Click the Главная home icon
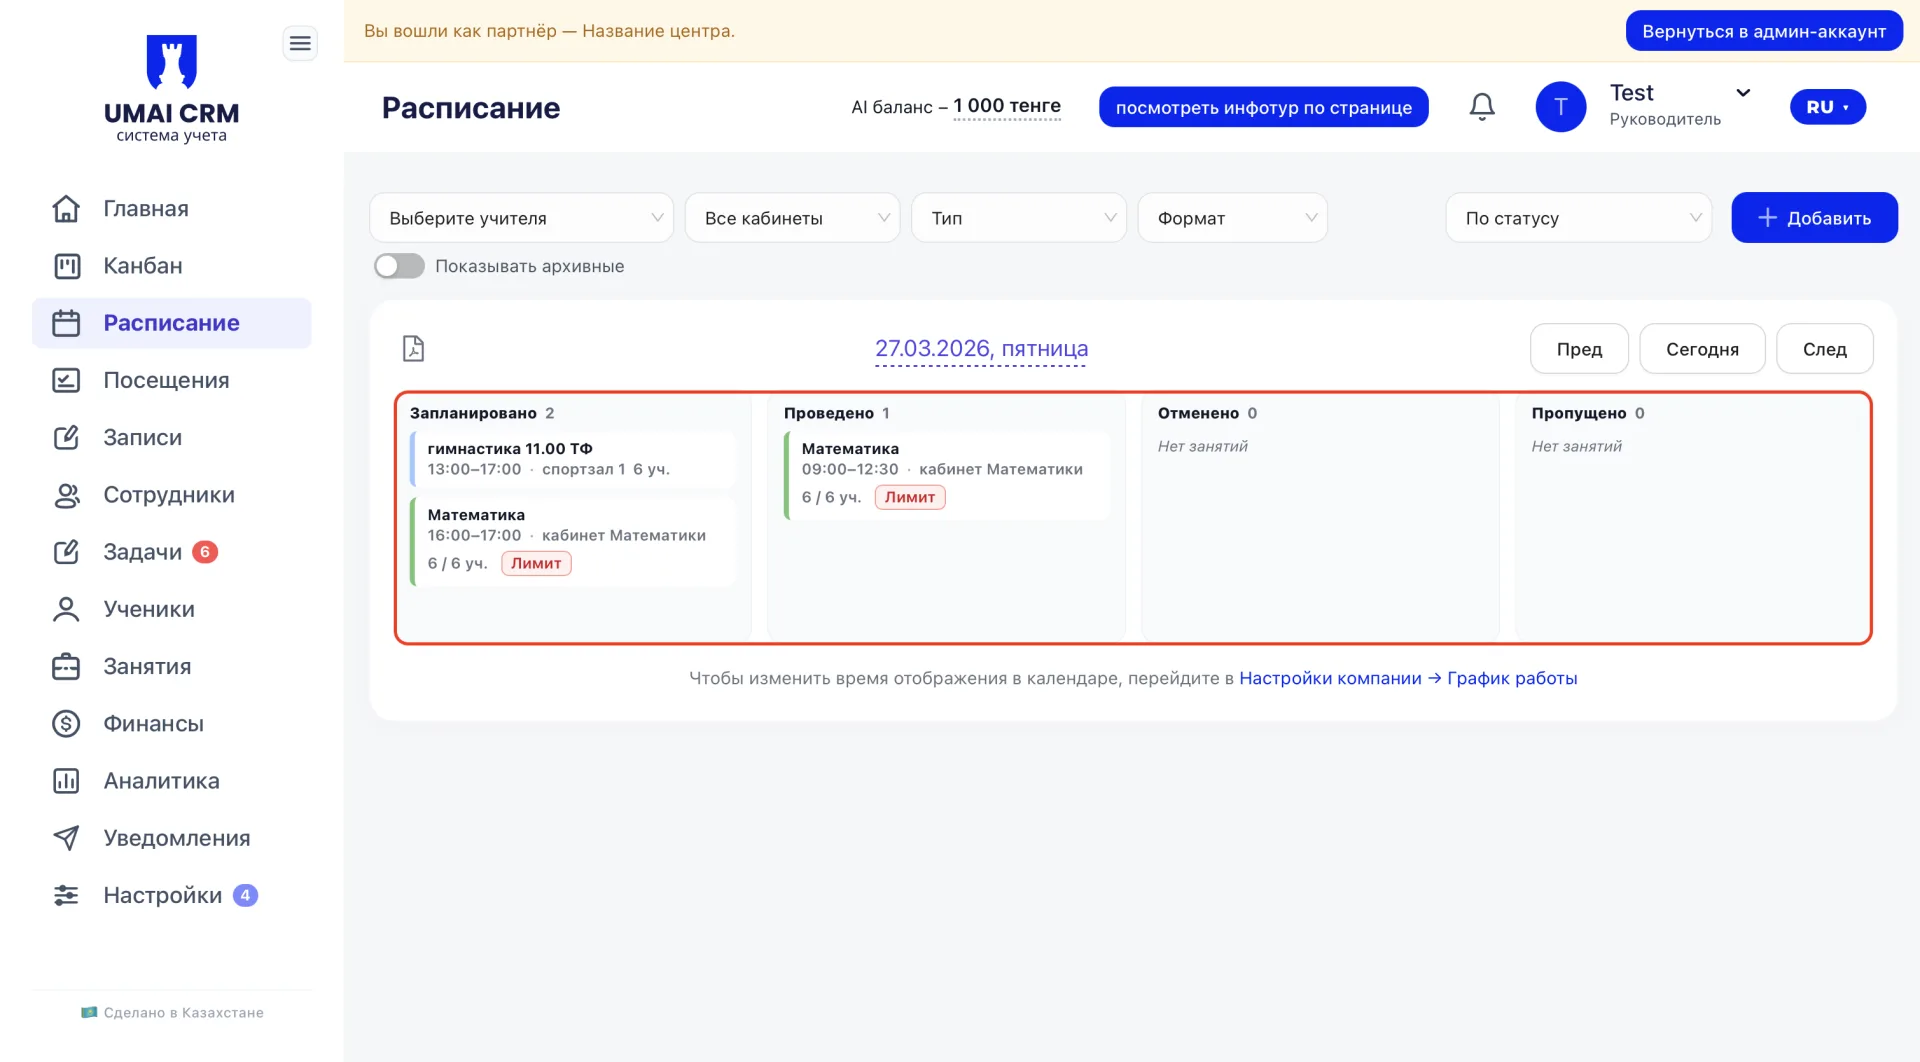This screenshot has width=1920, height=1062. (66, 208)
